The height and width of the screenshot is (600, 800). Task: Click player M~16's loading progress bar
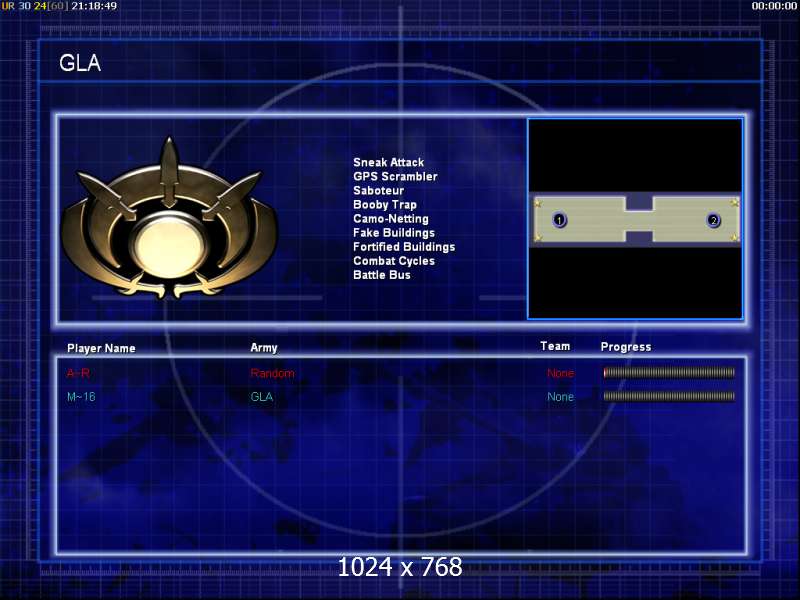(669, 396)
